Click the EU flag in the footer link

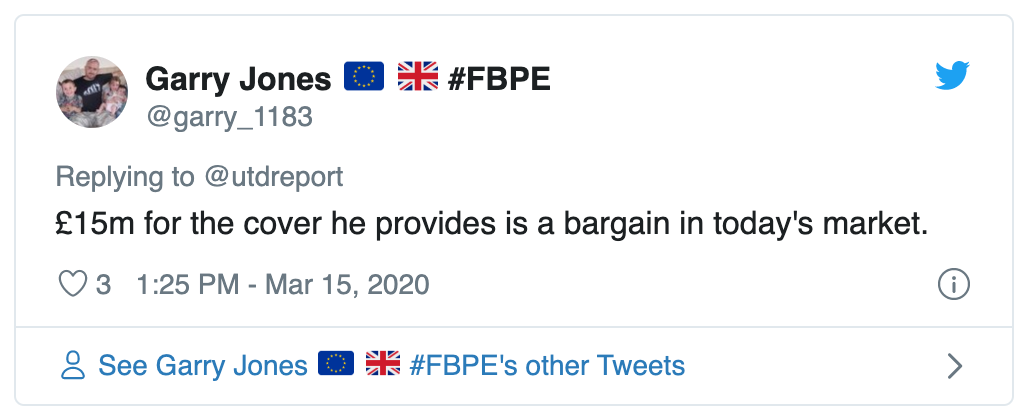(x=337, y=365)
